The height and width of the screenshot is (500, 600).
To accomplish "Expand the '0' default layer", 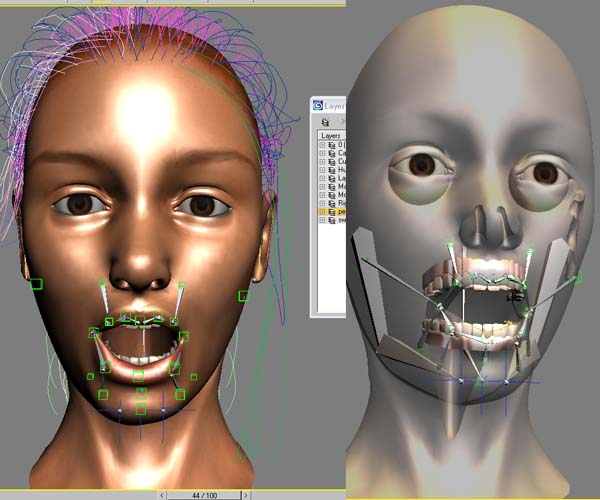I will coord(322,145).
